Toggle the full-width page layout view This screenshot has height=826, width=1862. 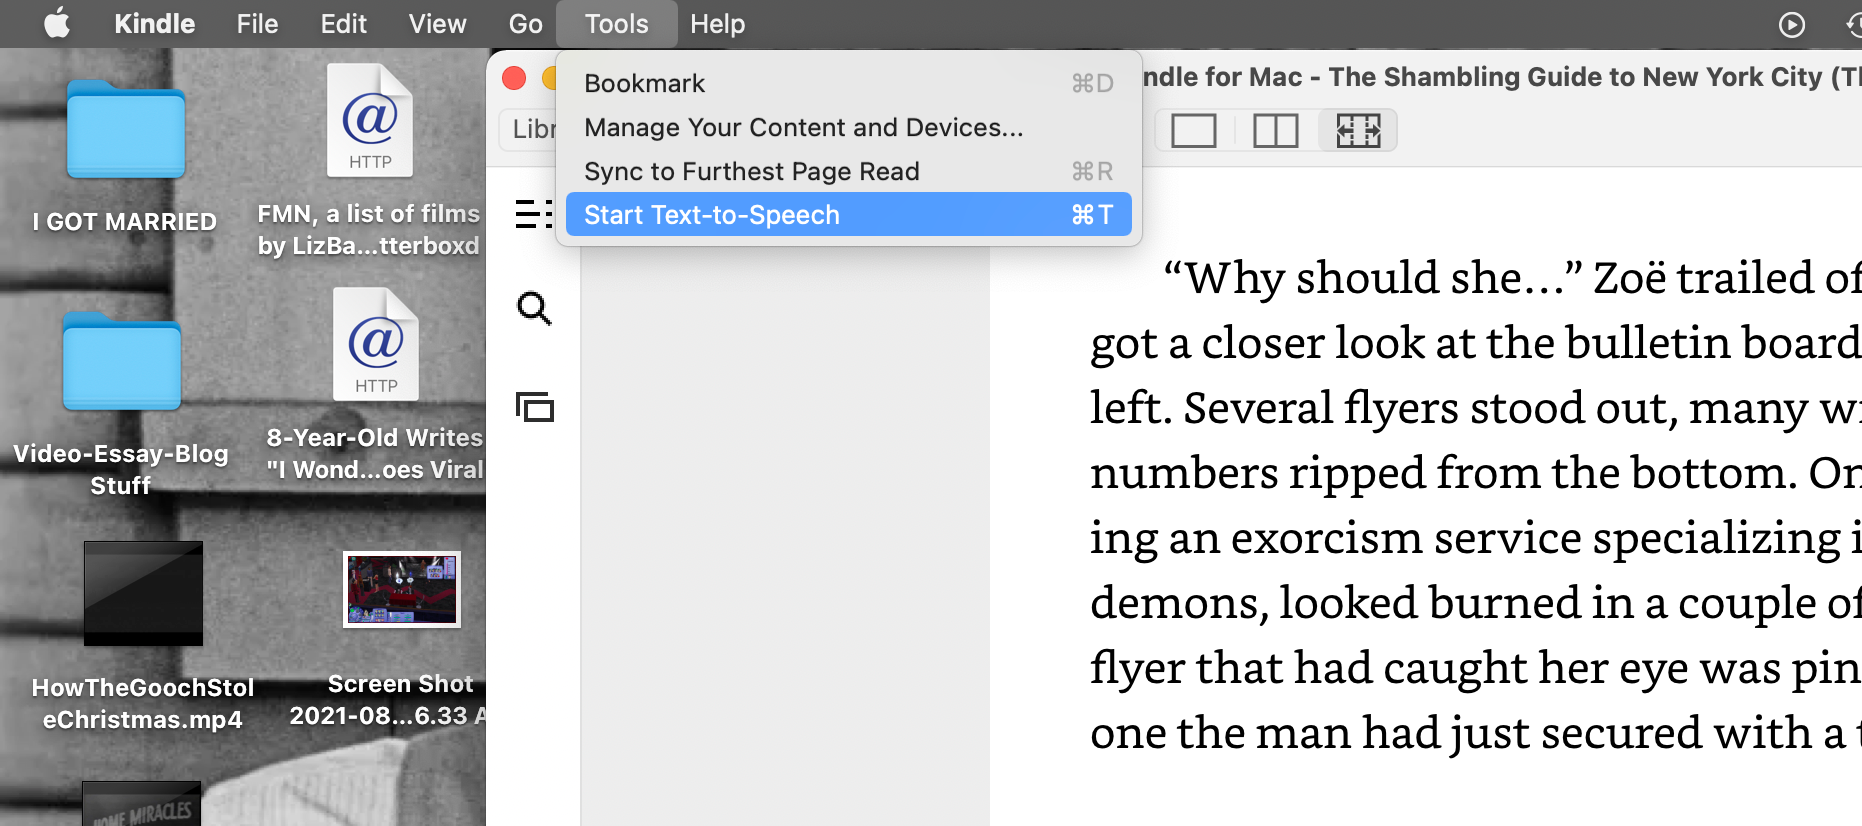coord(1358,131)
